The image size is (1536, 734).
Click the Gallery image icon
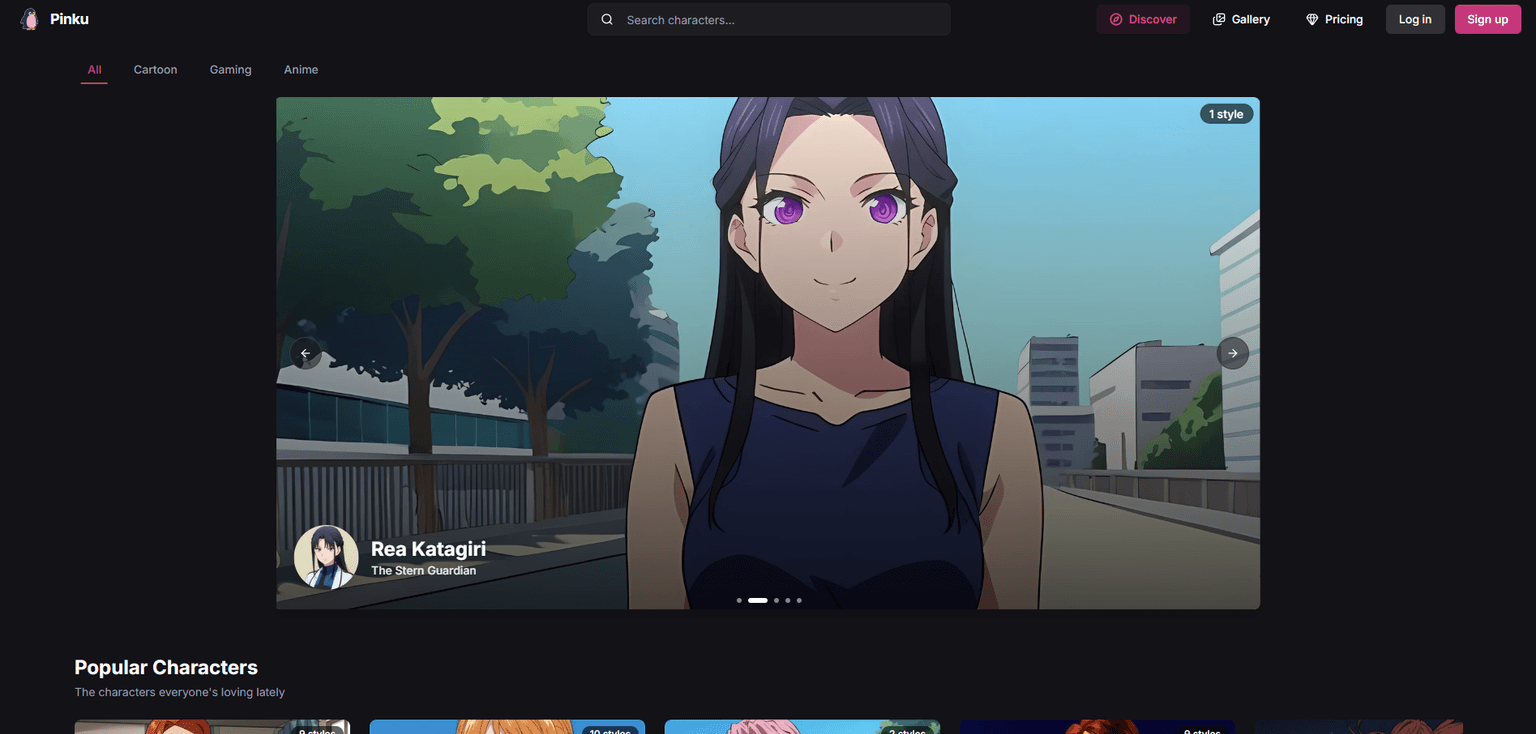1218,18
